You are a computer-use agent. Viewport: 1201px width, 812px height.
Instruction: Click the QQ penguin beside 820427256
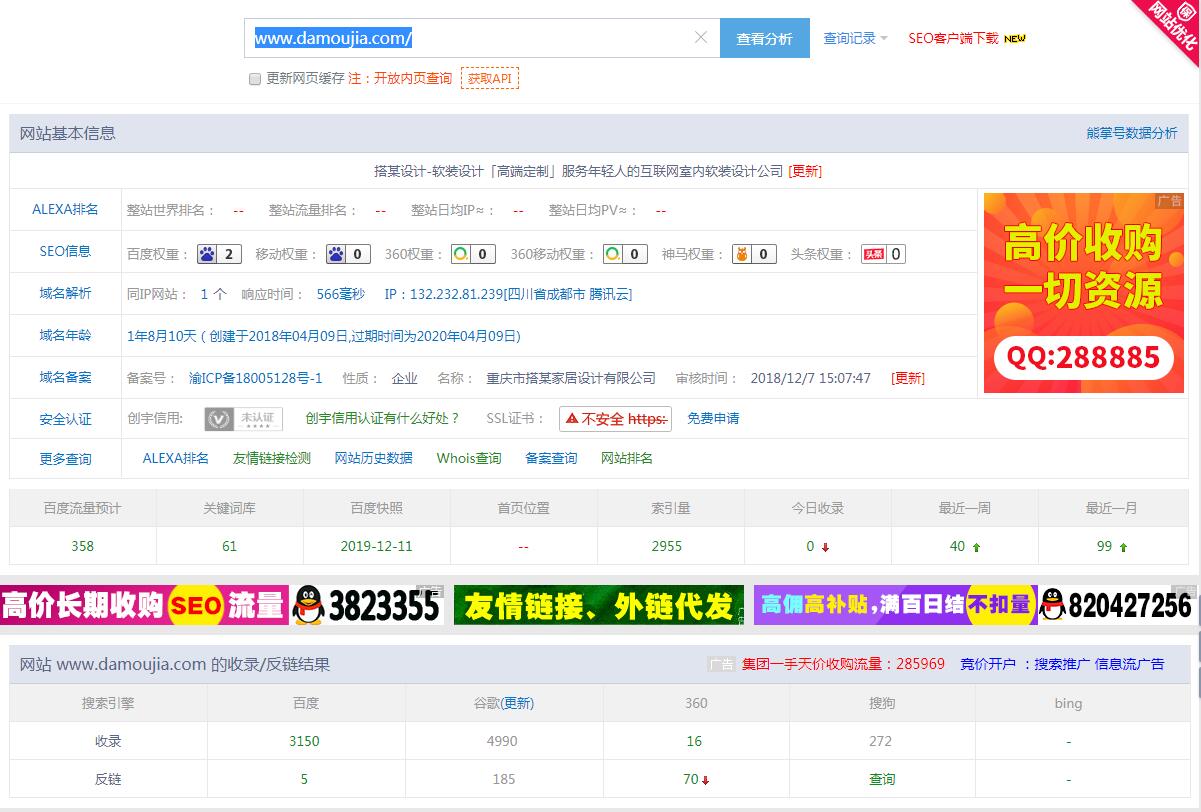(1053, 605)
